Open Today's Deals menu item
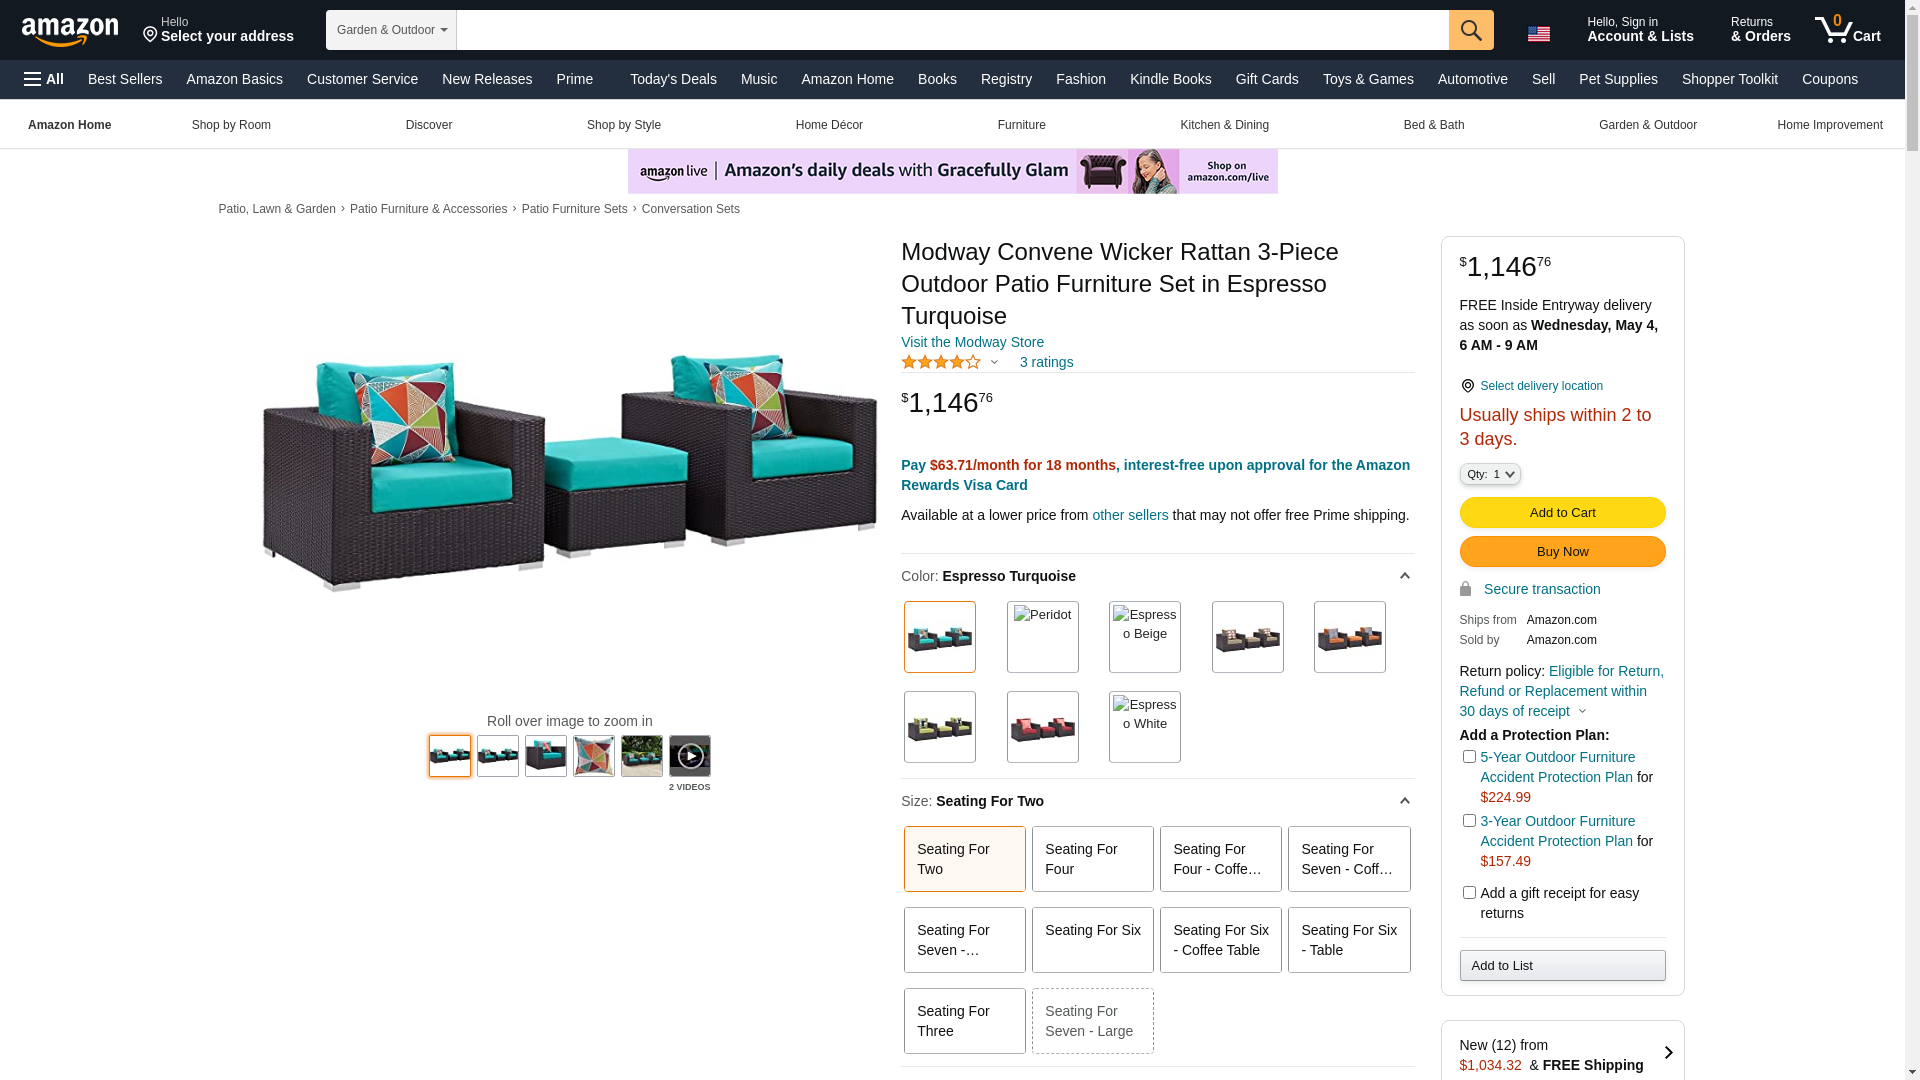The height and width of the screenshot is (1080, 1920). [x=673, y=79]
